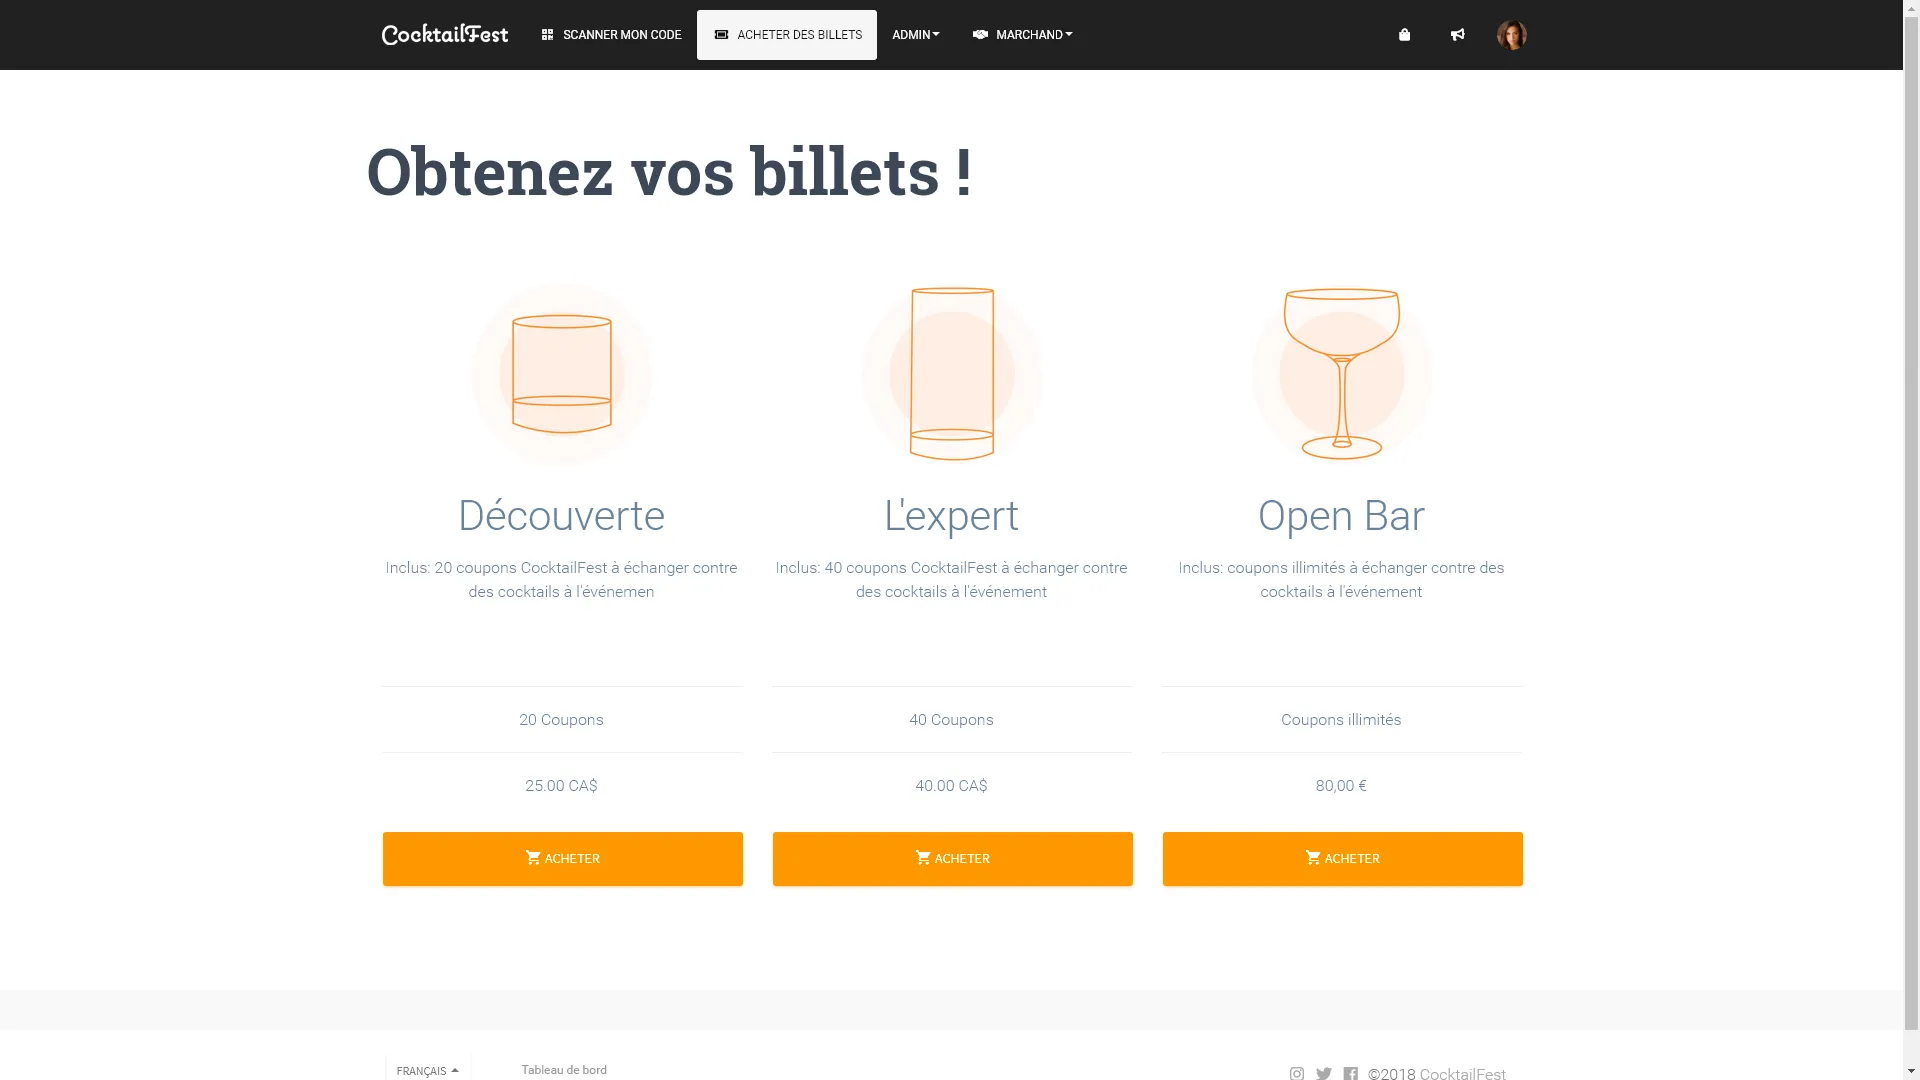1920x1080 pixels.
Task: Click the Twitter icon in footer
Action: point(1323,1073)
